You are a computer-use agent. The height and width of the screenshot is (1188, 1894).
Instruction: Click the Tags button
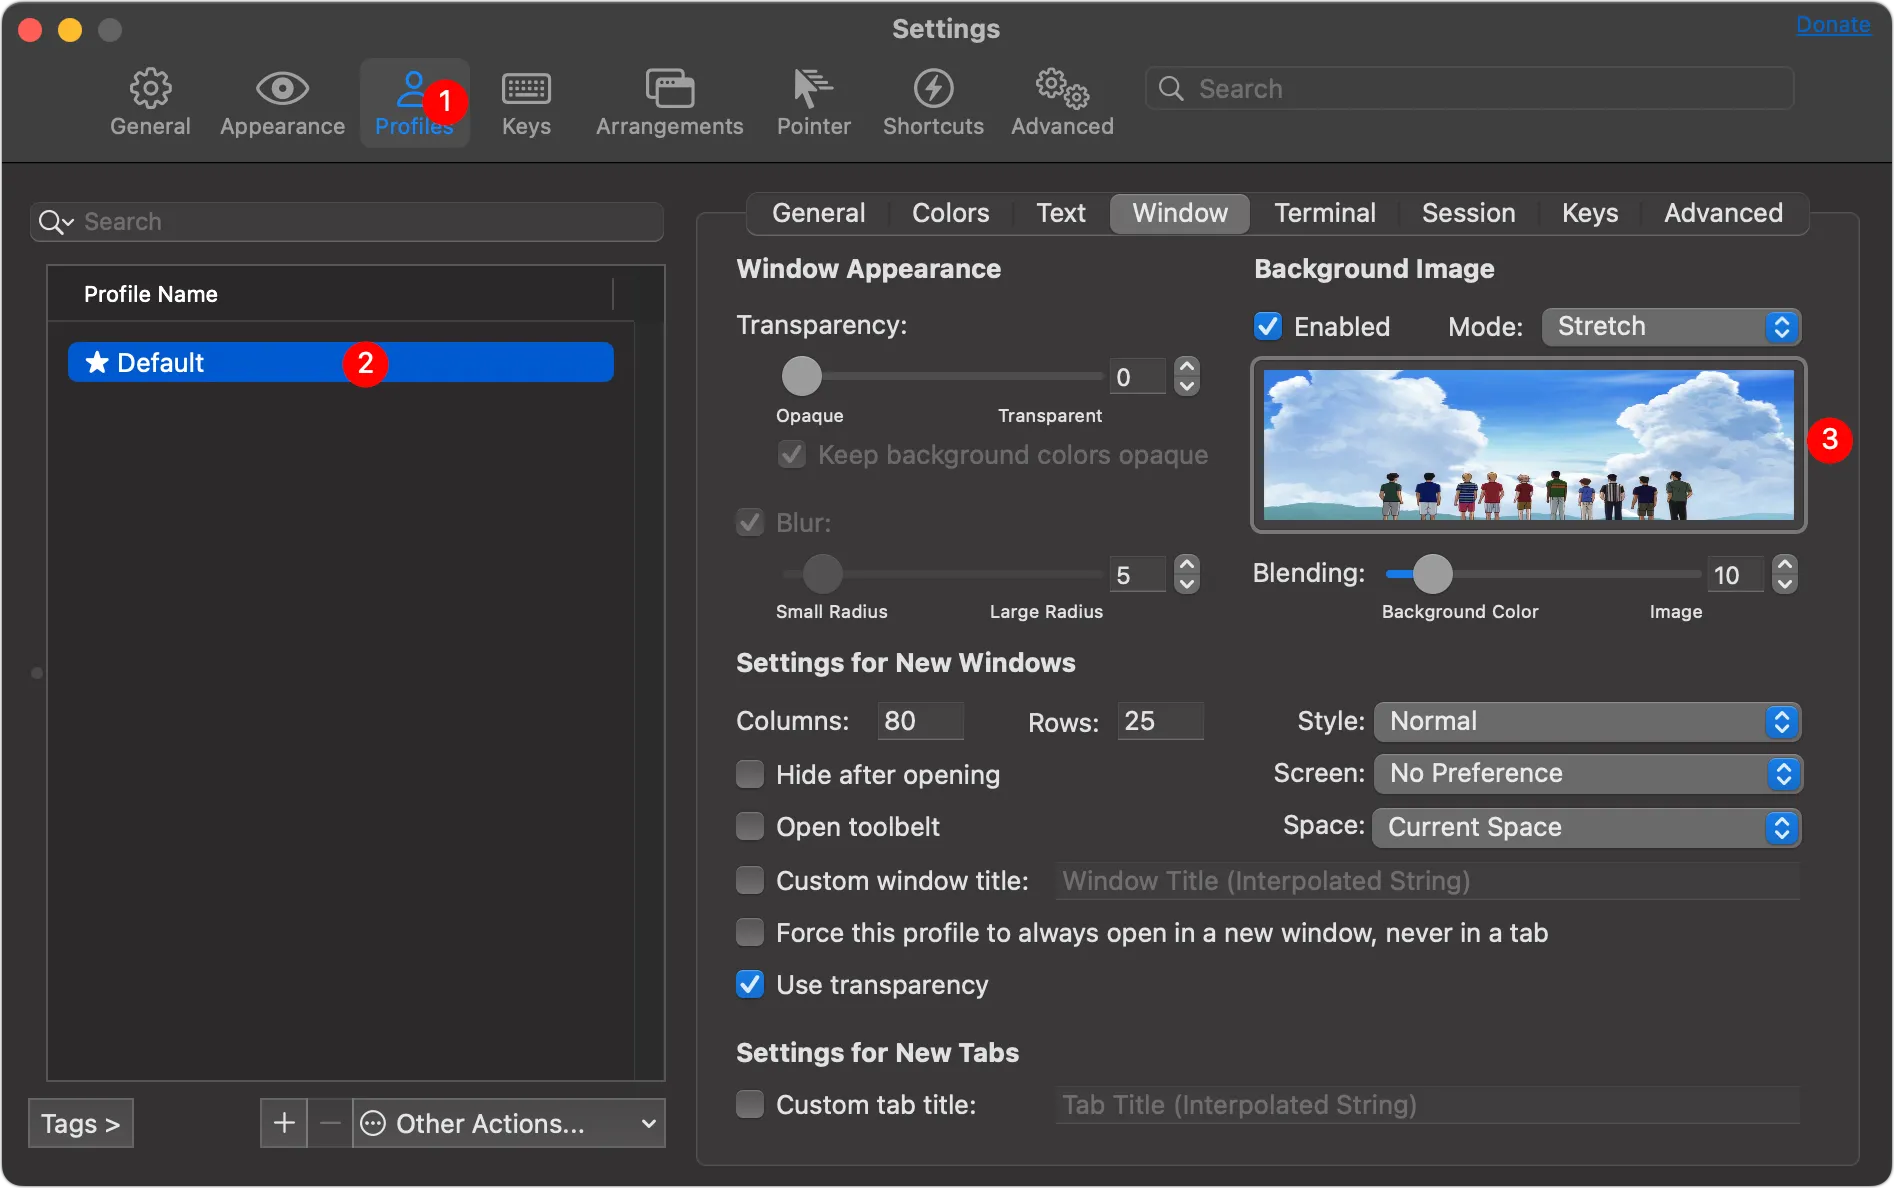point(80,1123)
